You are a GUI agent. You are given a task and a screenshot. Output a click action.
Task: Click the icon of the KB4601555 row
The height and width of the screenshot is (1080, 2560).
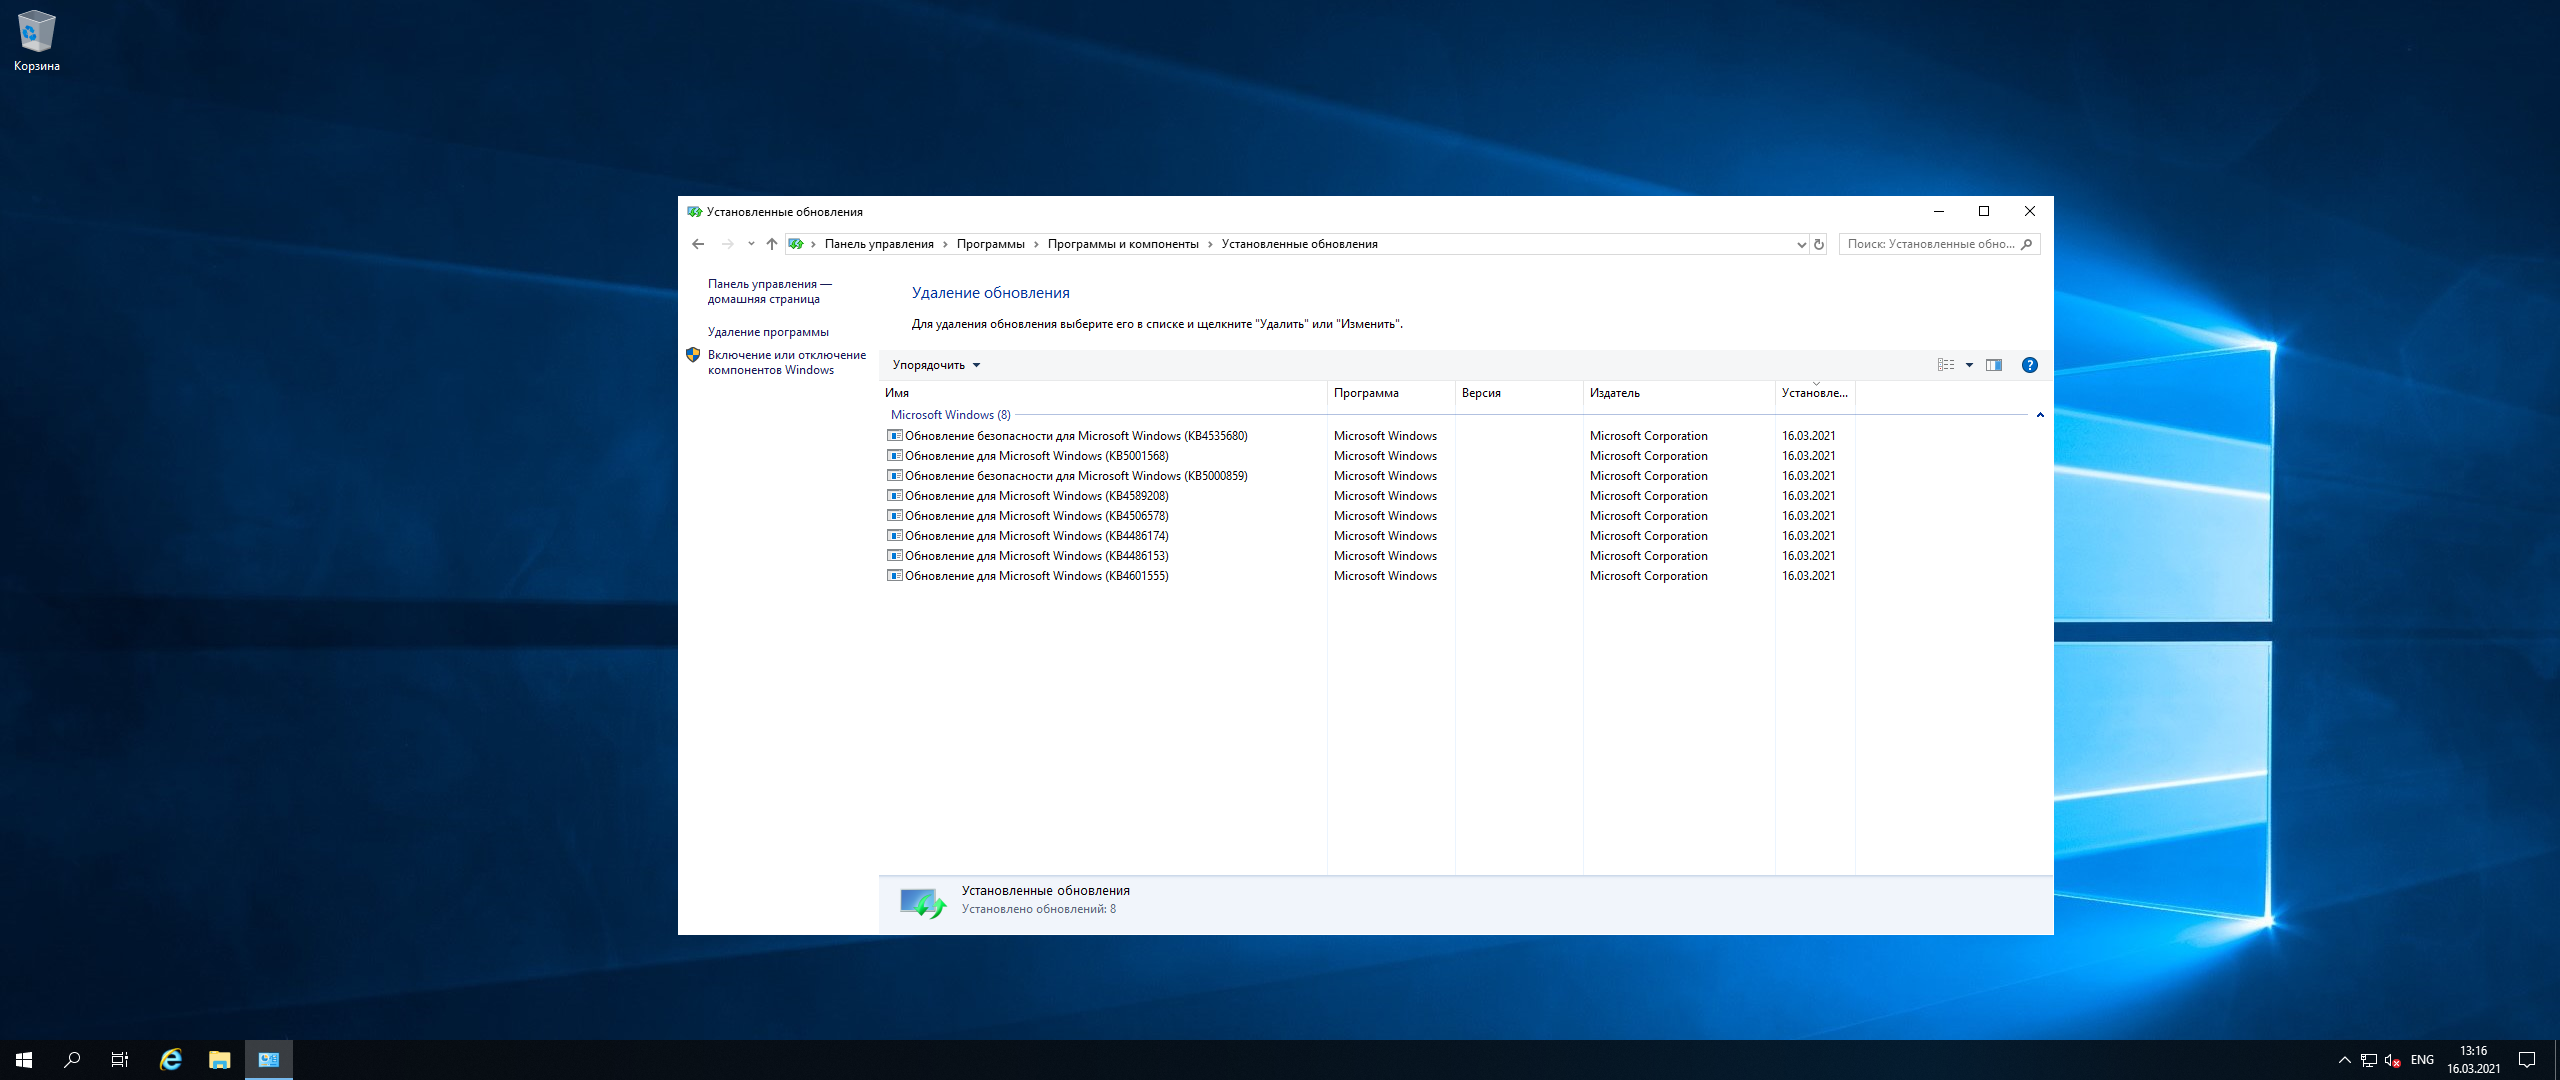pos(895,576)
